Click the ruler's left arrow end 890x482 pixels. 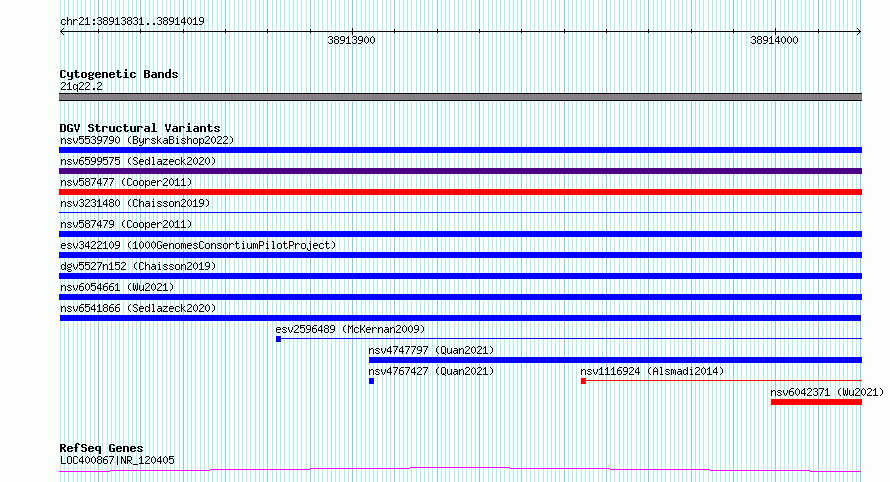pos(62,31)
